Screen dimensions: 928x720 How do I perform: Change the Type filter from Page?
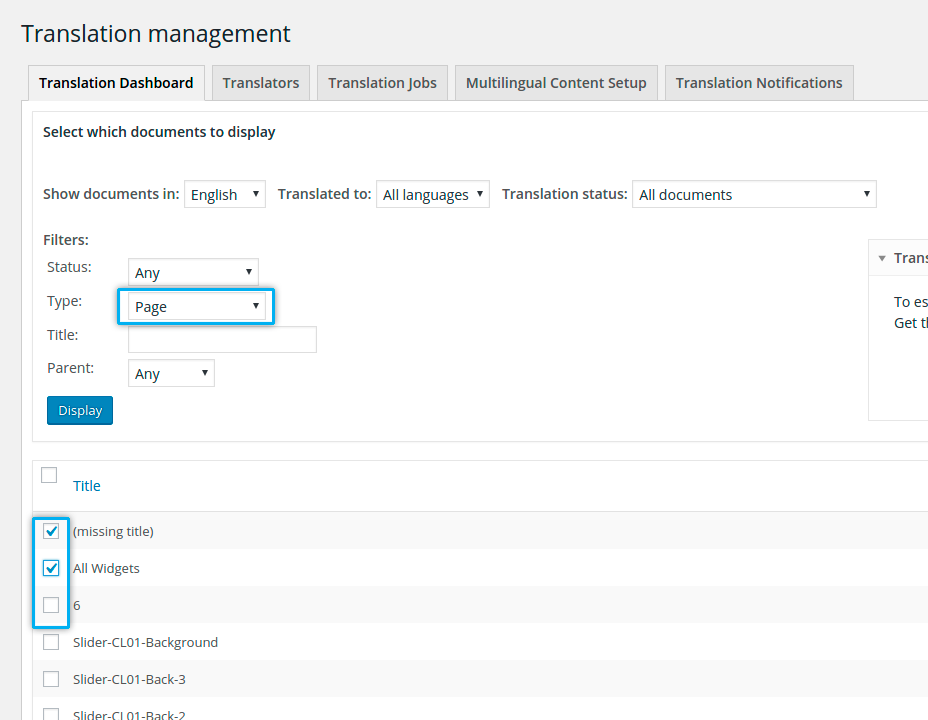tap(196, 306)
